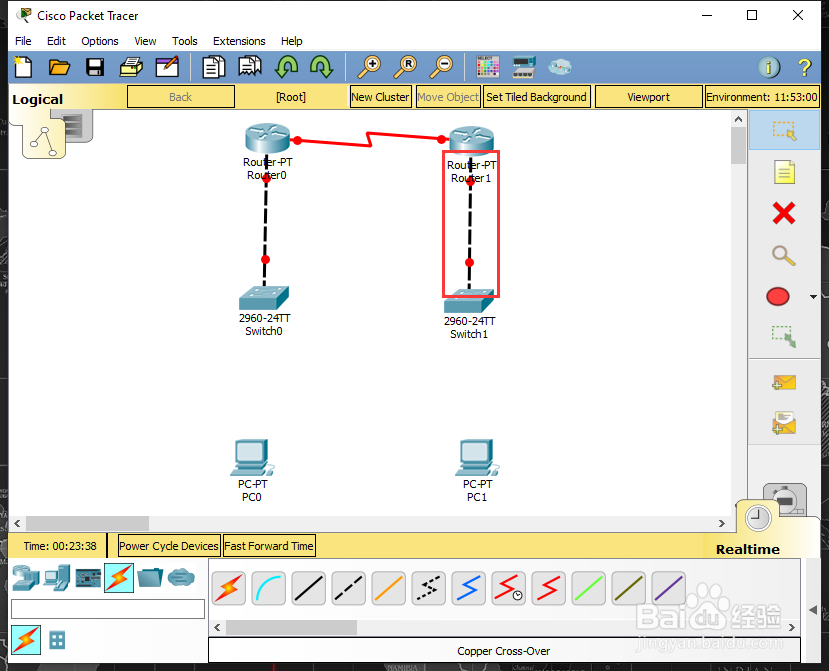The width and height of the screenshot is (829, 671).
Task: Select the Inspect magnifier tool
Action: [784, 255]
